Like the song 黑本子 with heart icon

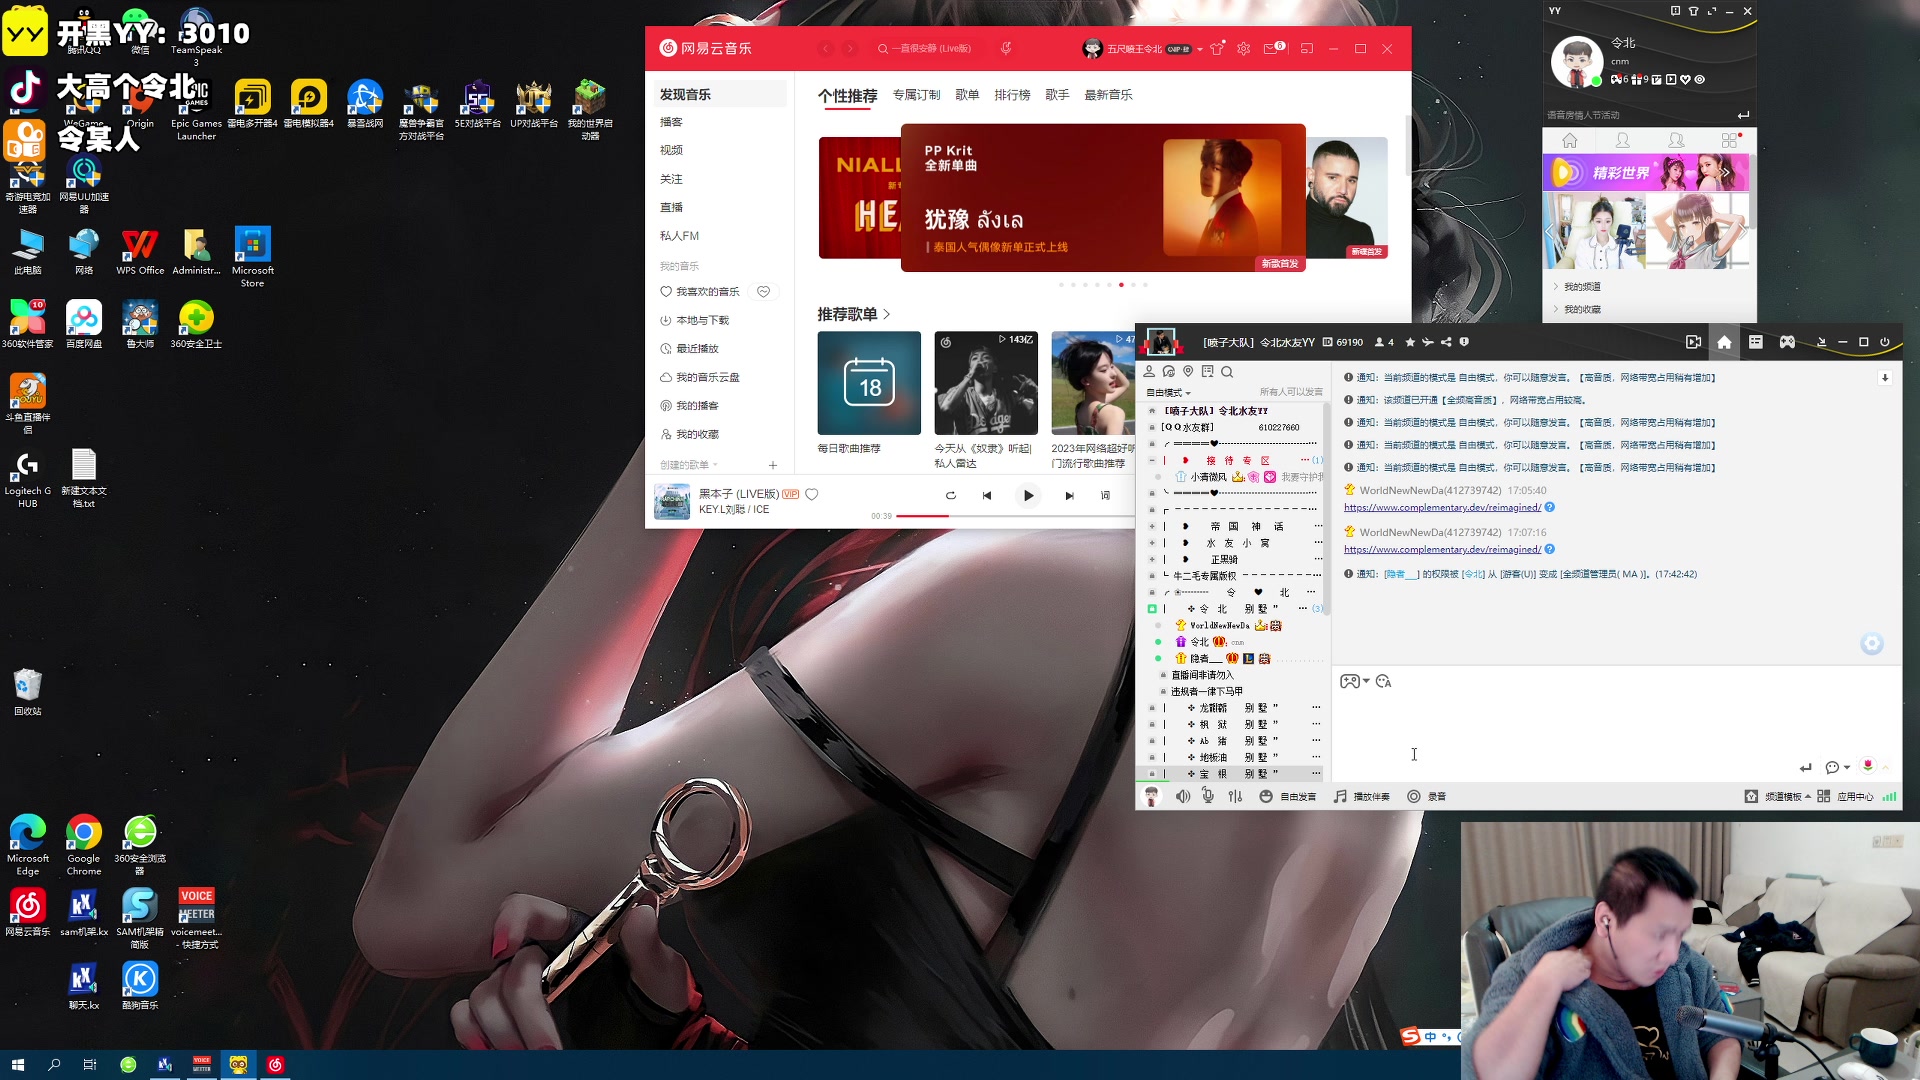click(x=812, y=494)
